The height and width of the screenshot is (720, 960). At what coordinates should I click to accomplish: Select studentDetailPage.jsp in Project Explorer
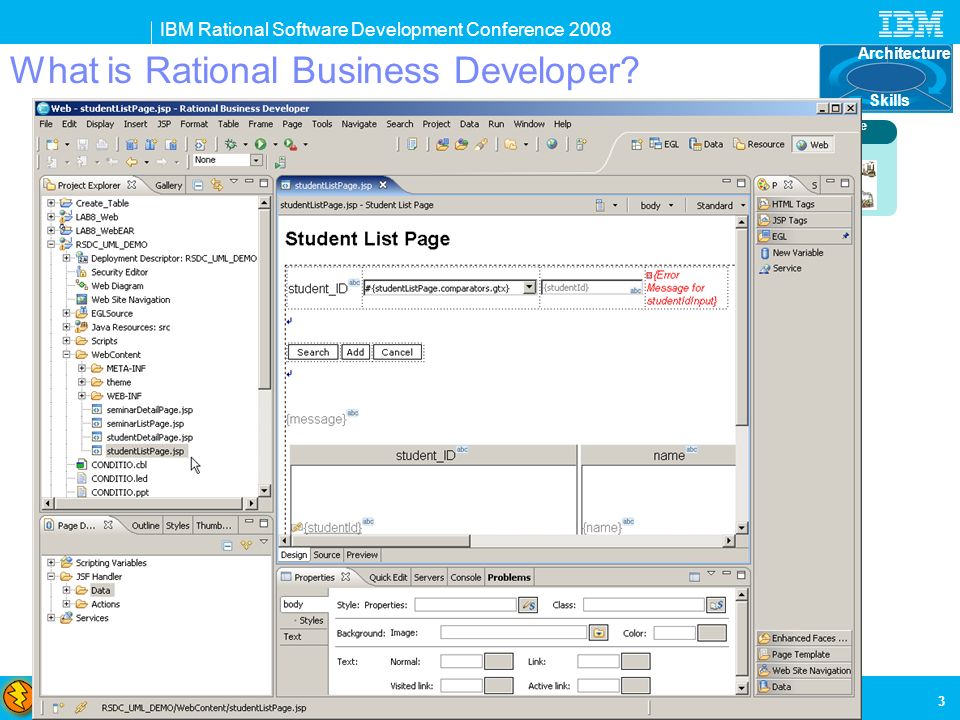[x=149, y=437]
